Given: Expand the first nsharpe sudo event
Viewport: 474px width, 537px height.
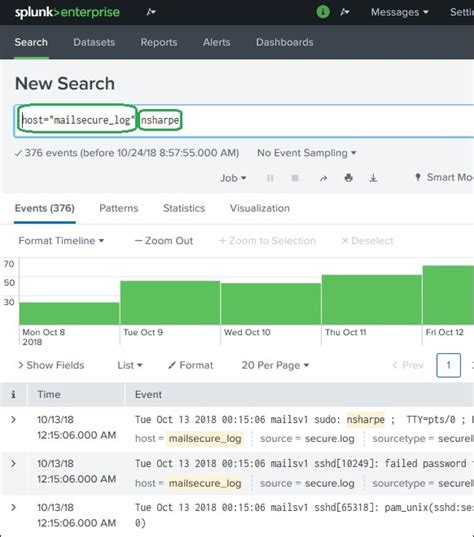Looking at the screenshot, I should click(13, 420).
